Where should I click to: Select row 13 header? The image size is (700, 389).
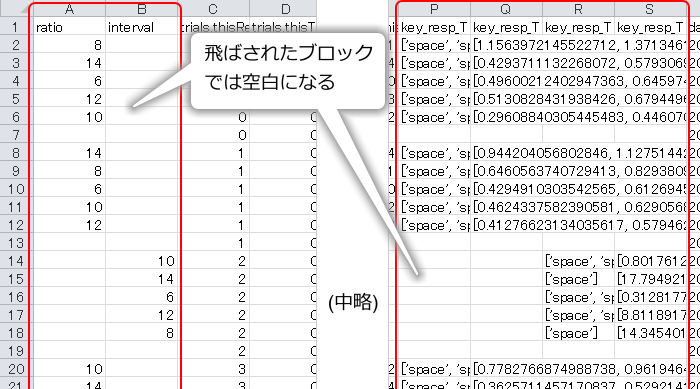[16, 243]
